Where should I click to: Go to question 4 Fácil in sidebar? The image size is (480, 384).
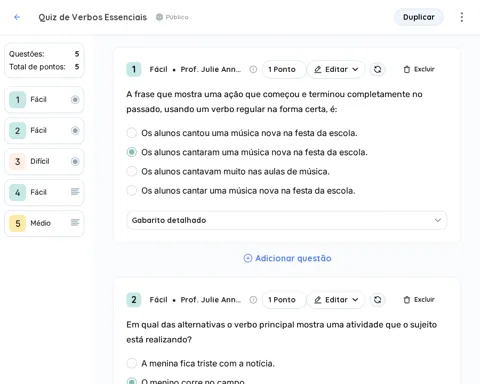(x=44, y=192)
